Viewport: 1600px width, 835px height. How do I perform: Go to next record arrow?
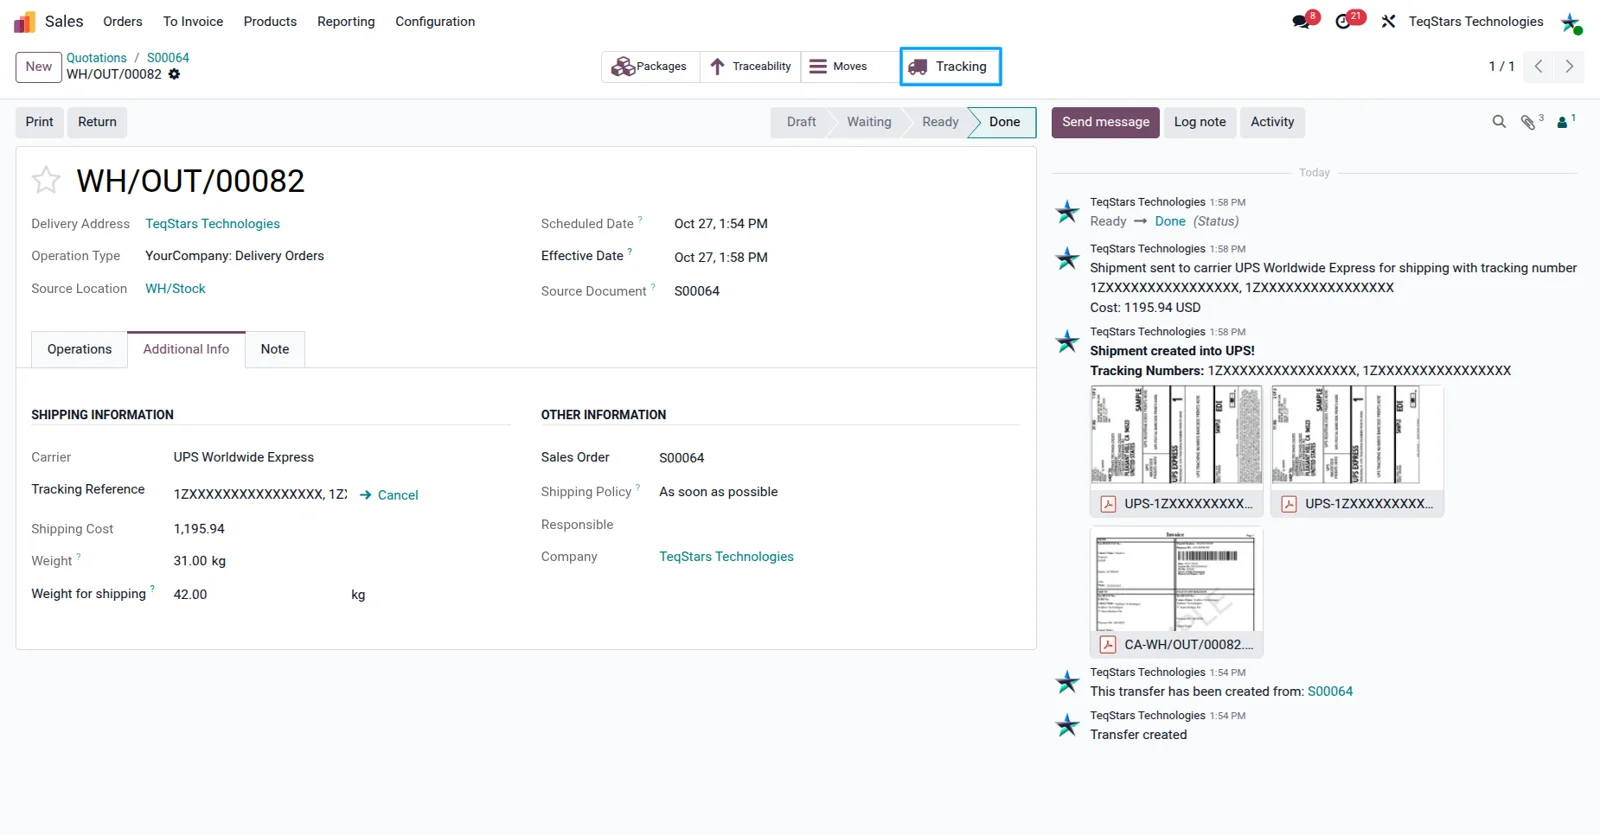click(x=1569, y=66)
